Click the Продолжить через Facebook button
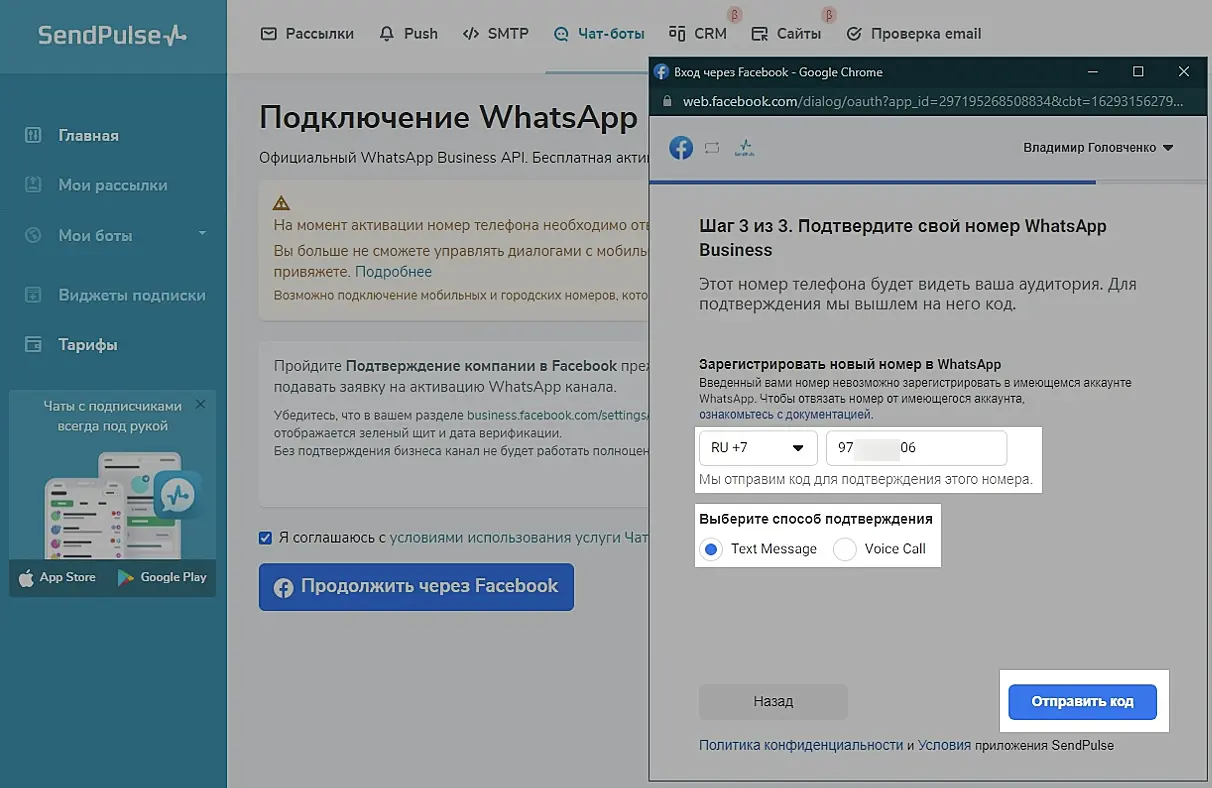Viewport: 1212px width, 788px height. point(416,587)
